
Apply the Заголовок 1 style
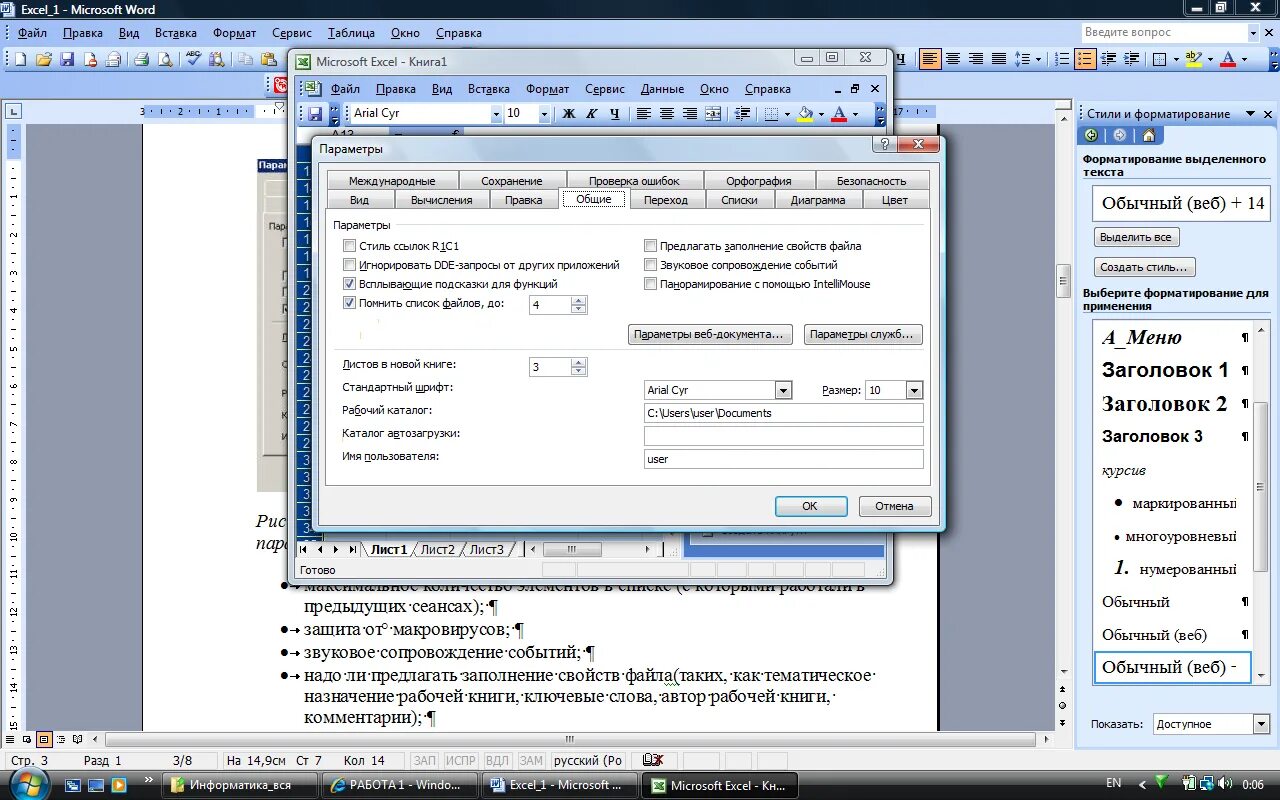point(1165,370)
